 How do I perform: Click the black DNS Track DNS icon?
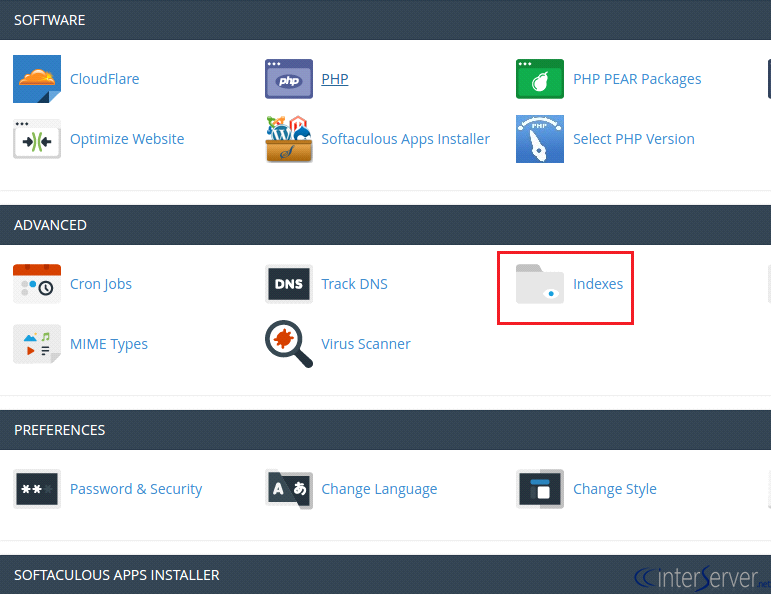(289, 284)
